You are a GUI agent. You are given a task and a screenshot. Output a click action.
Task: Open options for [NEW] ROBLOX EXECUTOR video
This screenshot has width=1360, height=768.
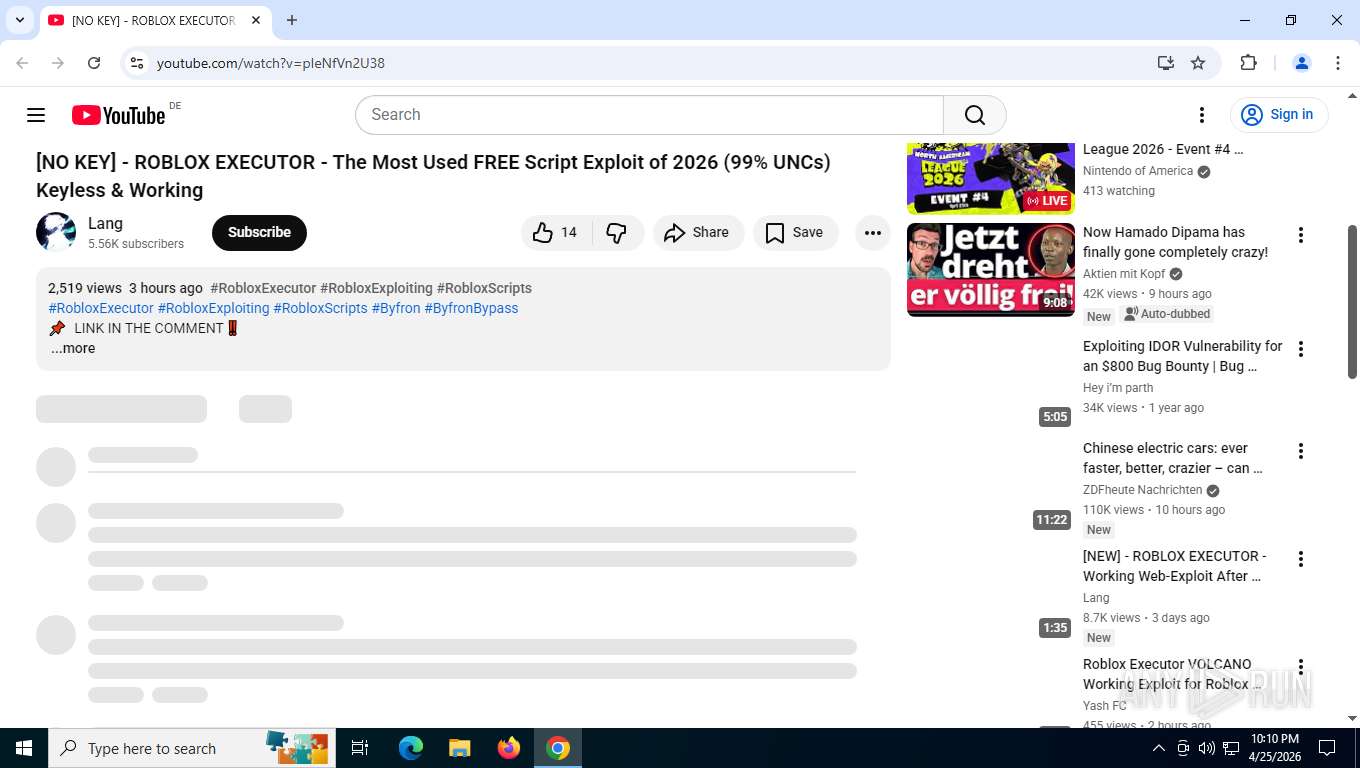coord(1301,559)
